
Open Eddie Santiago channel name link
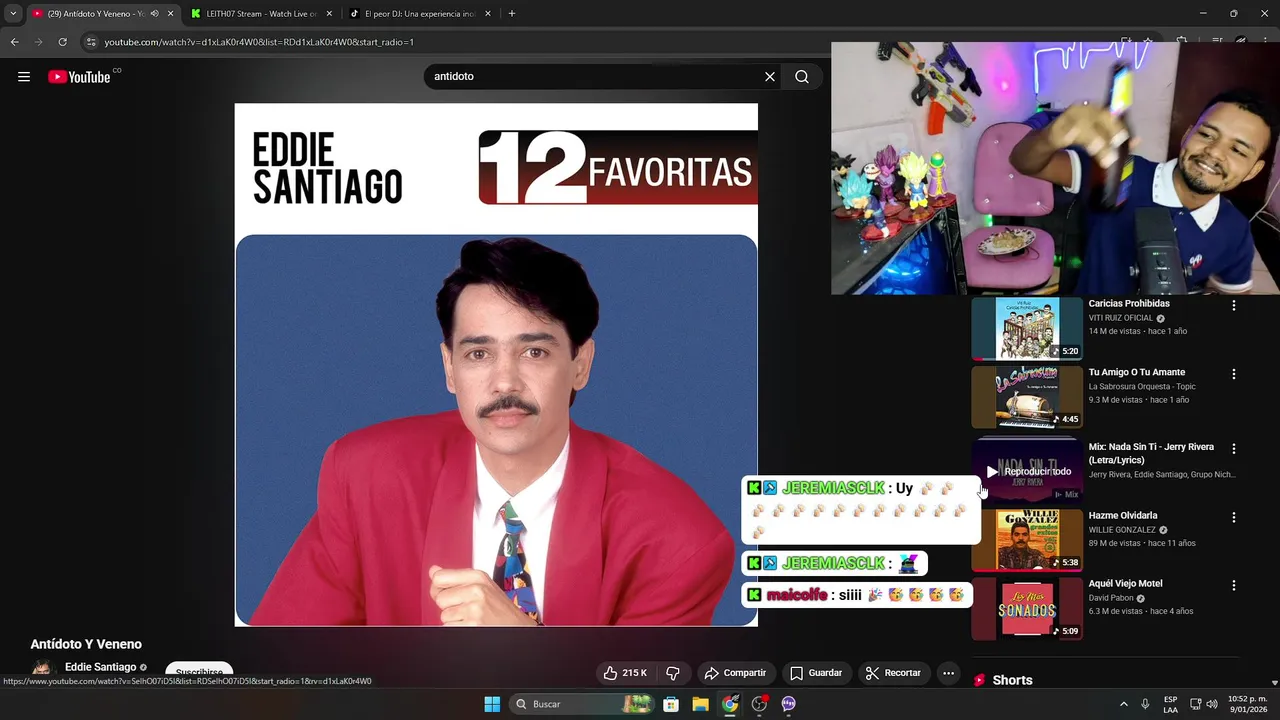pyautogui.click(x=100, y=667)
